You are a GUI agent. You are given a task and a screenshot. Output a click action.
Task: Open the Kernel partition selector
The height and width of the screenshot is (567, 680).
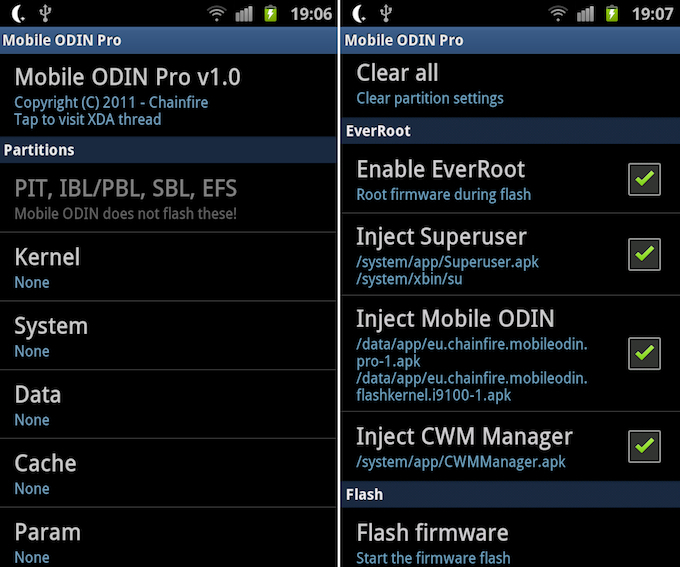point(169,267)
